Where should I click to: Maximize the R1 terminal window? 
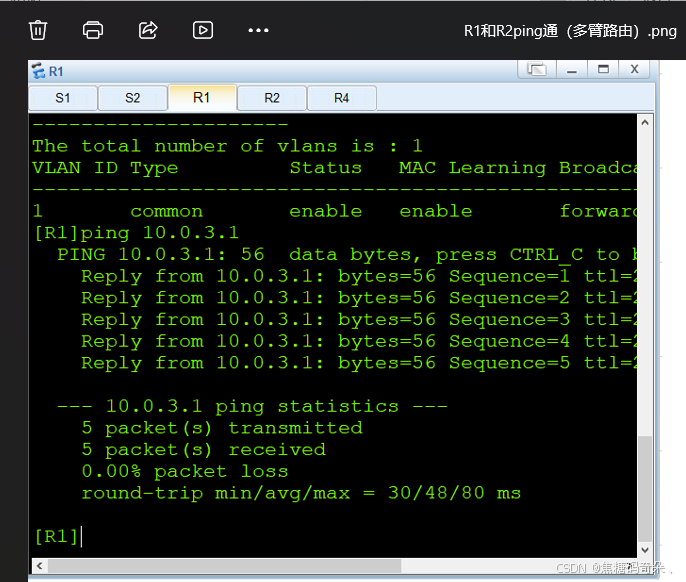point(603,69)
